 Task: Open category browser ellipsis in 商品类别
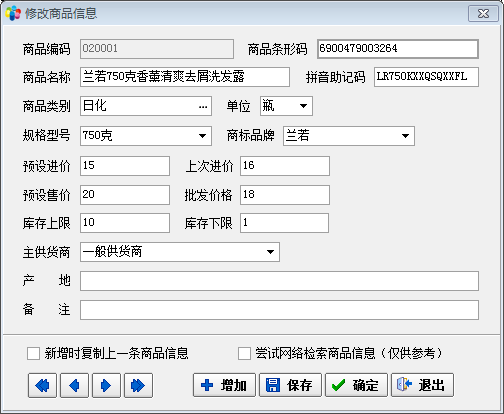pos(203,107)
